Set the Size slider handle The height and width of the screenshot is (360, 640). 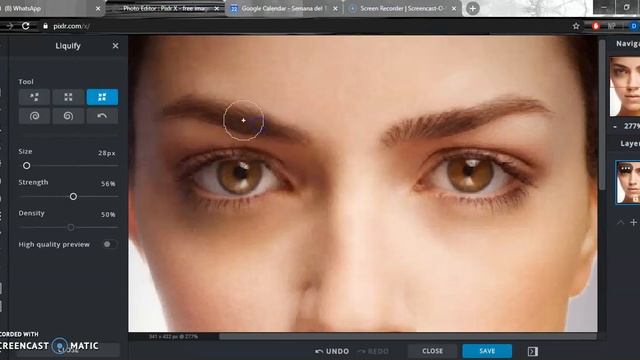[x=27, y=166]
